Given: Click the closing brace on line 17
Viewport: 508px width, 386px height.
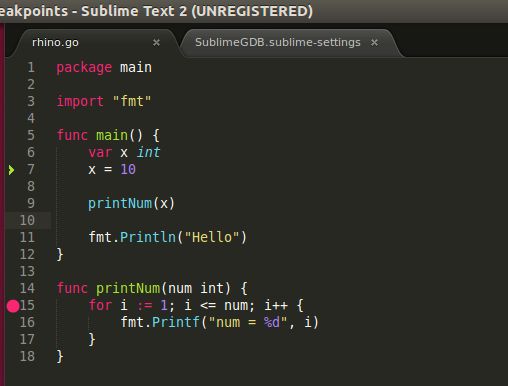Looking at the screenshot, I should [x=92, y=340].
